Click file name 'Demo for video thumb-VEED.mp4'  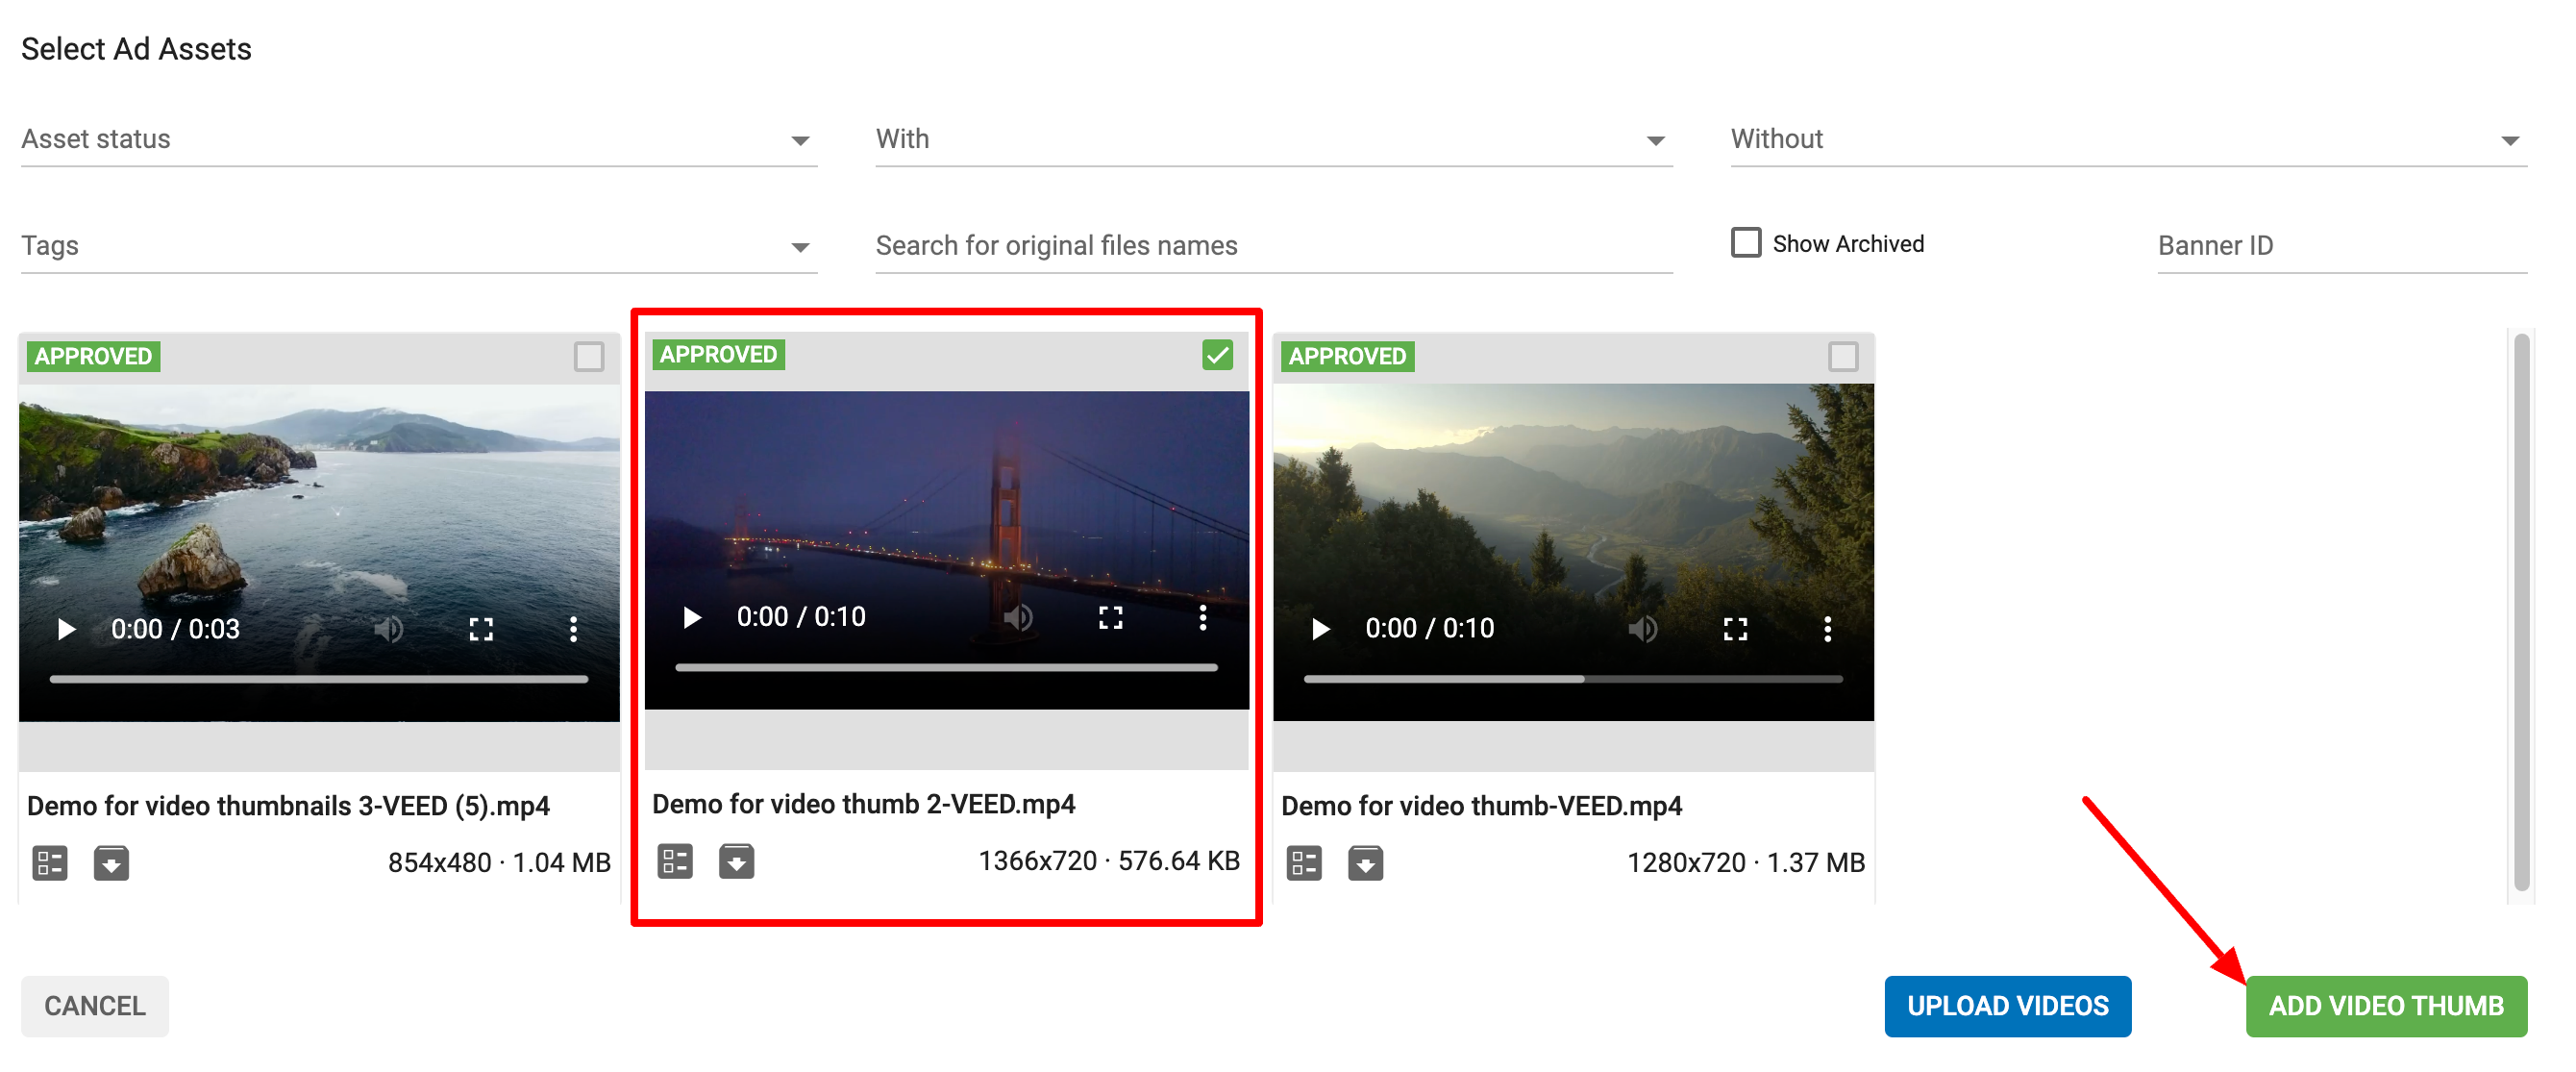[x=1482, y=806]
